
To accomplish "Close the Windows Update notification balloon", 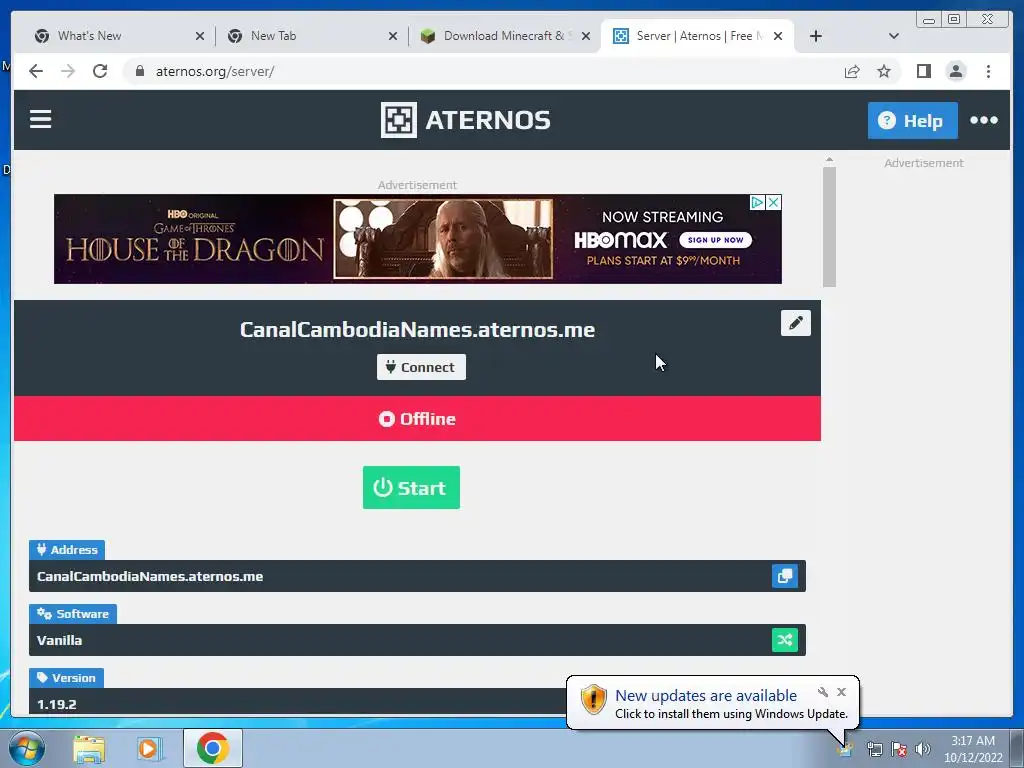I will pyautogui.click(x=841, y=692).
